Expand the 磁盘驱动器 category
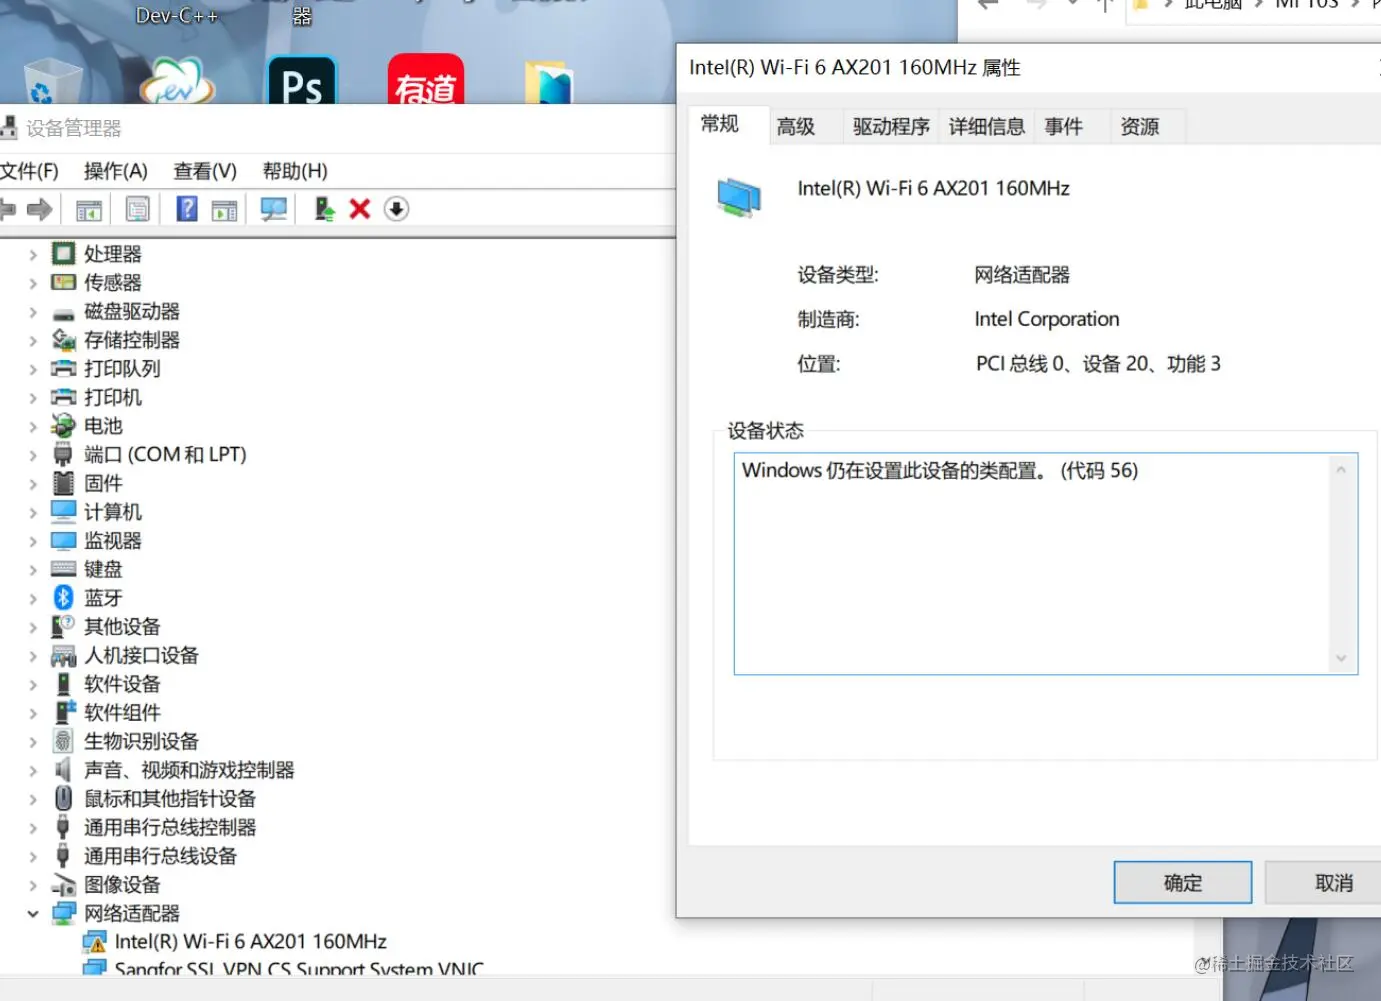 click(x=33, y=312)
